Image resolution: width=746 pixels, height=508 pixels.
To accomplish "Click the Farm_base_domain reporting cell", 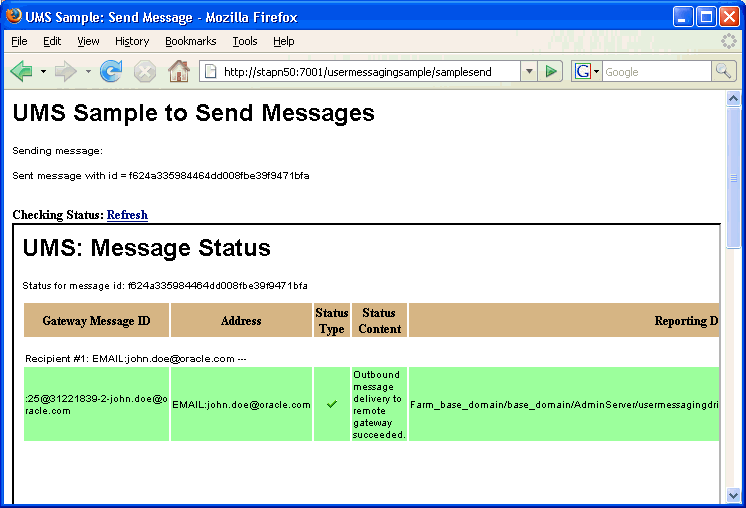I will tap(564, 404).
